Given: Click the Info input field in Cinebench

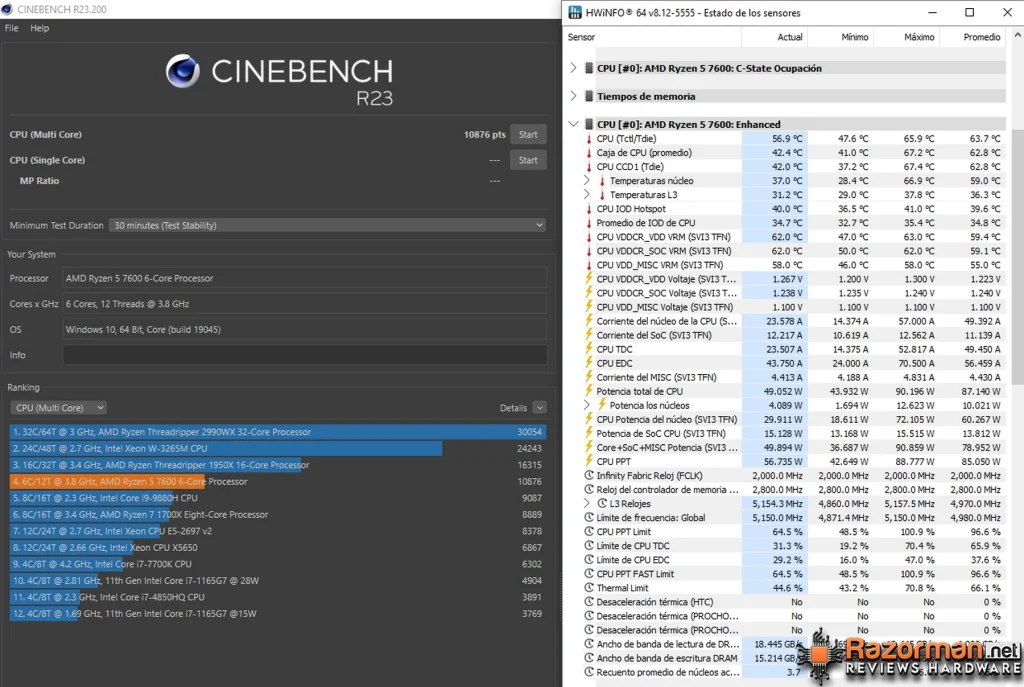Looking at the screenshot, I should [305, 355].
